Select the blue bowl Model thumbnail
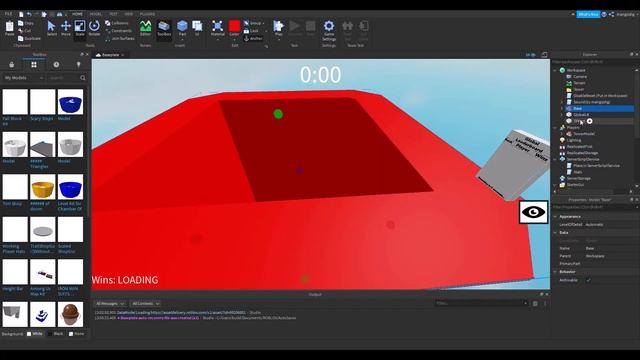Image resolution: width=640 pixels, height=360 pixels. point(70,102)
